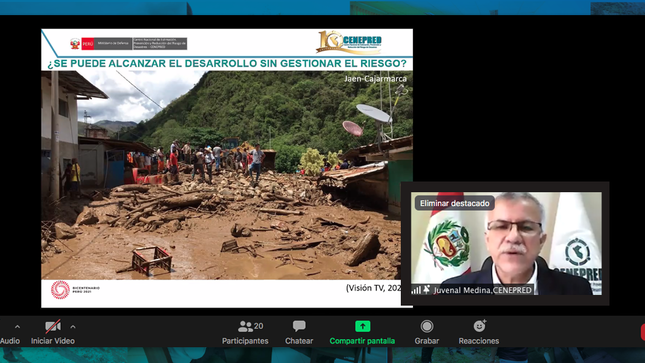Start recording with the Grabar circle icon
645x363 pixels.
427,326
